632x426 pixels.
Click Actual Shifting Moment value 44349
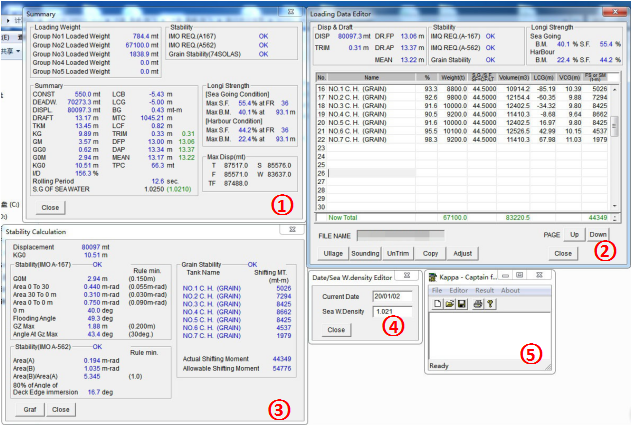282,359
